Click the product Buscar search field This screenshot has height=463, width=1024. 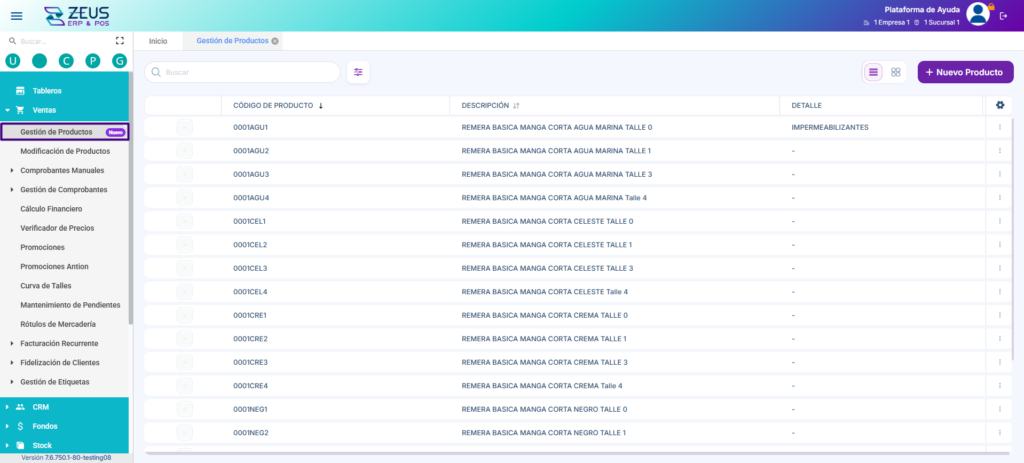point(242,72)
